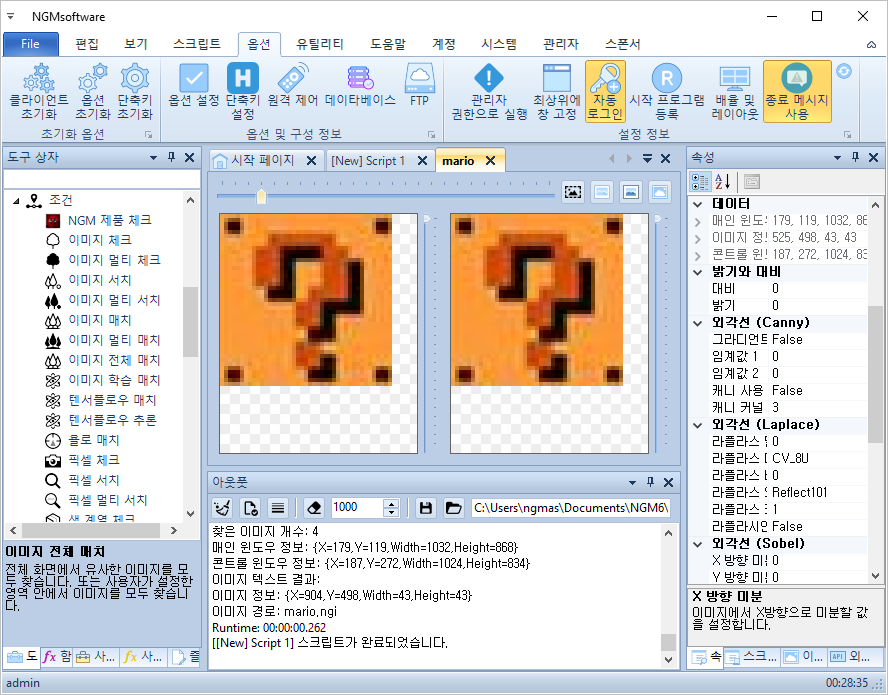This screenshot has width=888, height=695.
Task: Open 배율 및 레이아웃 icon
Action: tap(735, 91)
